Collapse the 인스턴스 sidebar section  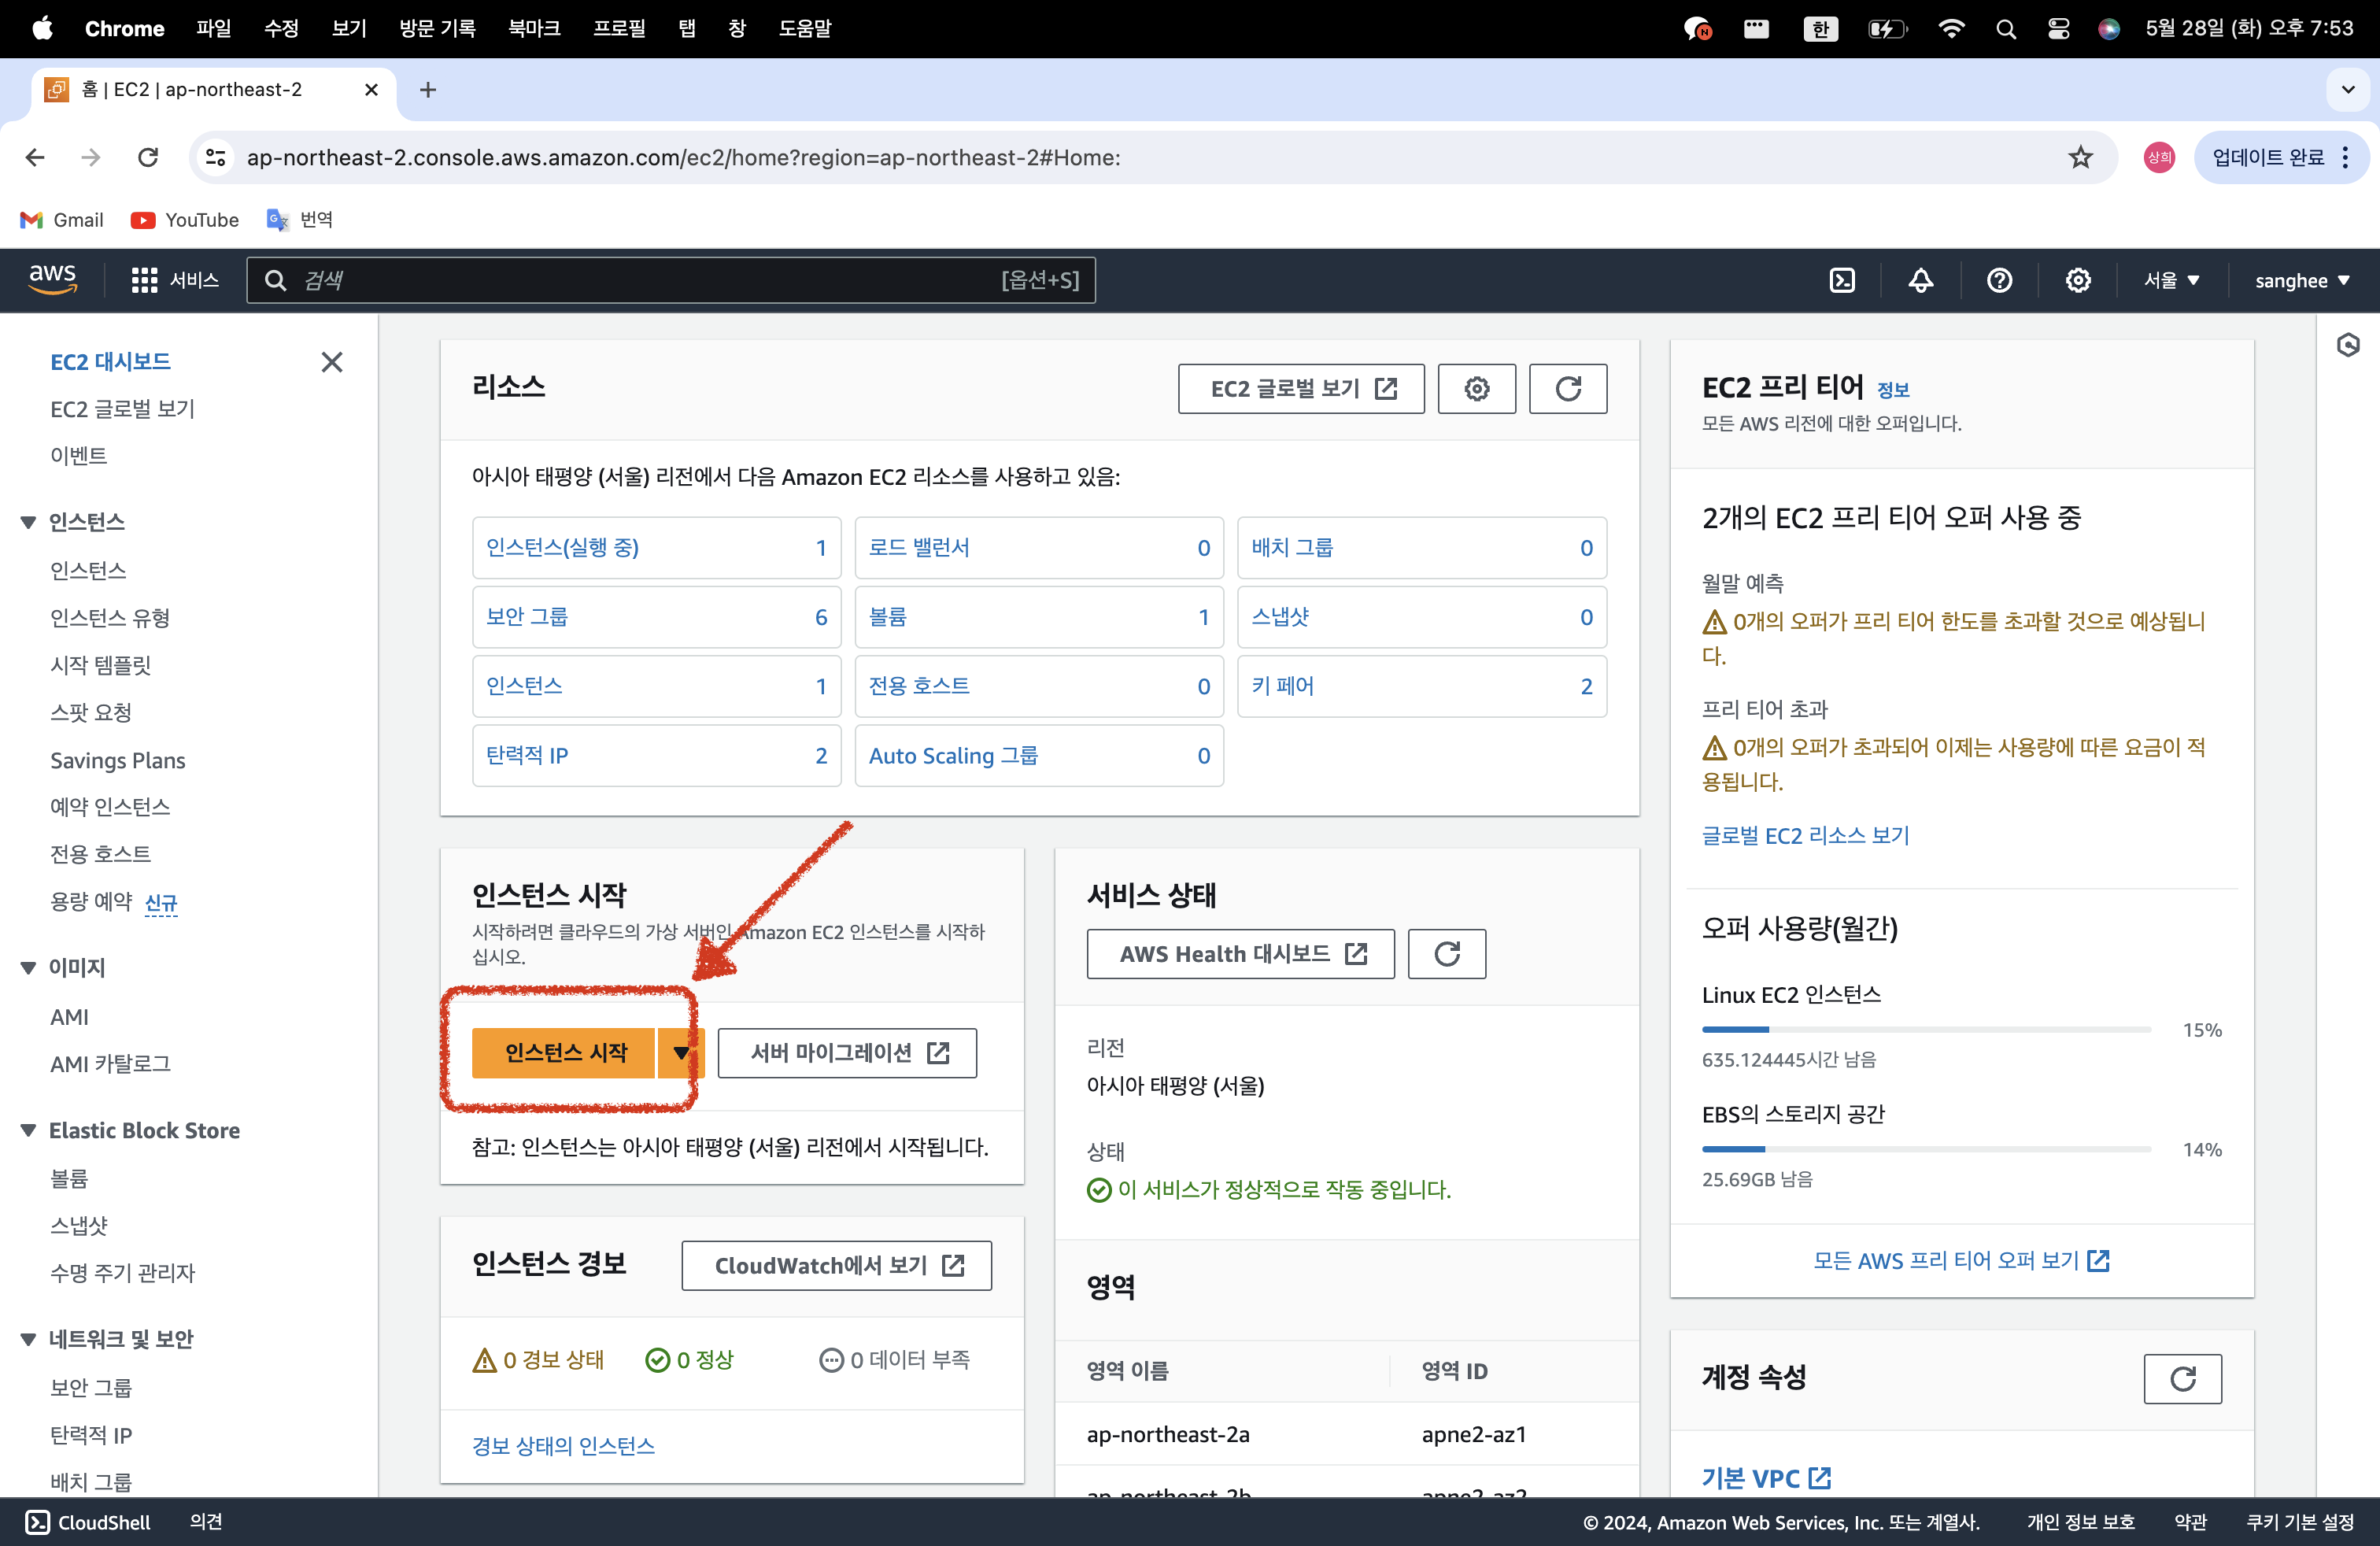point(28,522)
